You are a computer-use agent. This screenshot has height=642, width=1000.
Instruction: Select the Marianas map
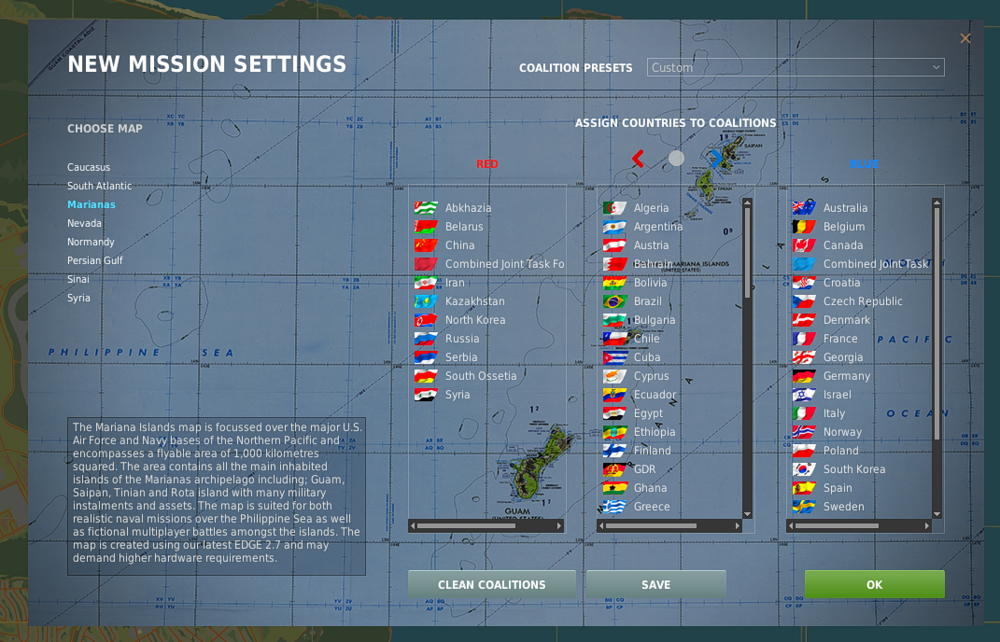(x=91, y=204)
